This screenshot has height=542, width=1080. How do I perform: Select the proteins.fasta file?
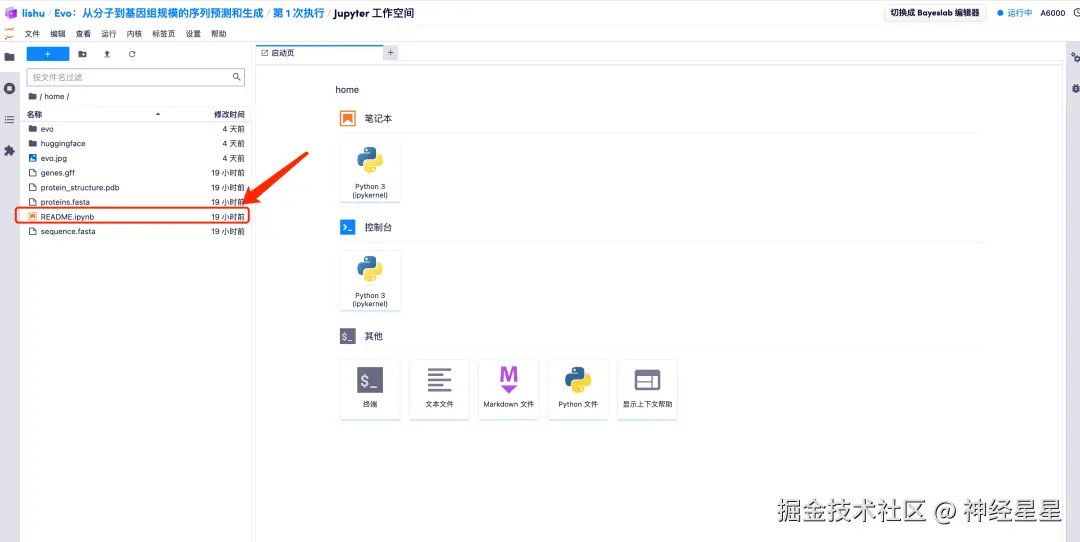[136, 202]
